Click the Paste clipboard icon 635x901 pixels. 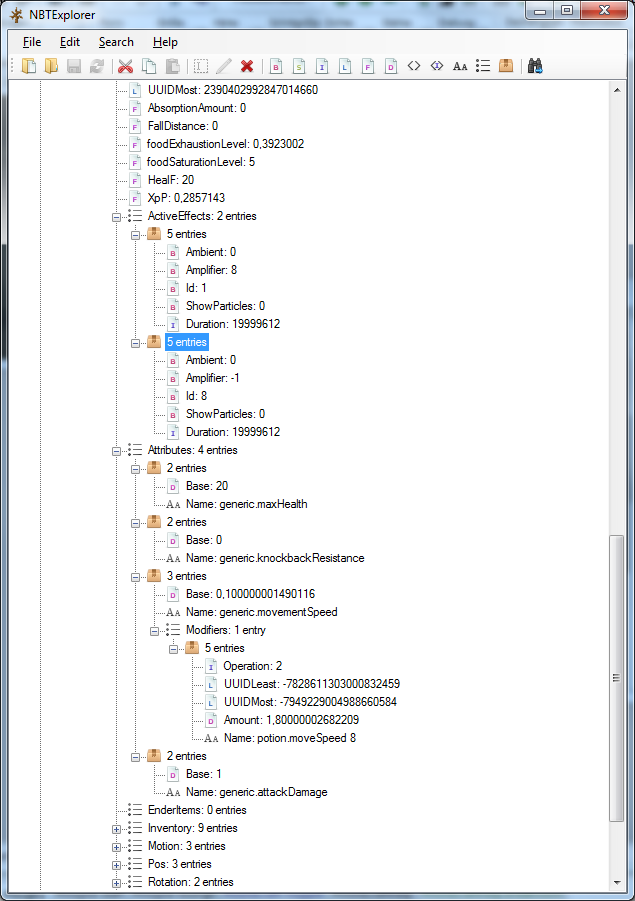(x=172, y=66)
